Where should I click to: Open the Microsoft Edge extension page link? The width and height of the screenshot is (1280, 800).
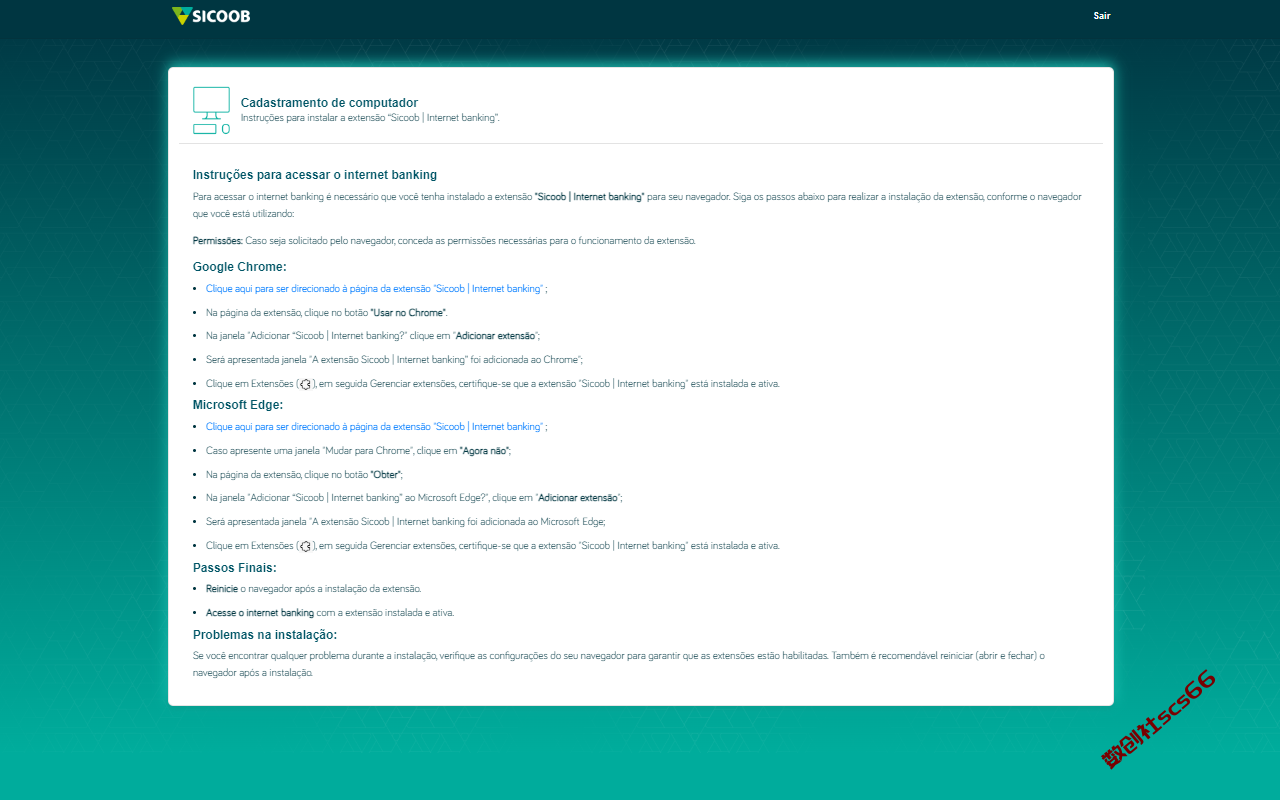pos(376,427)
